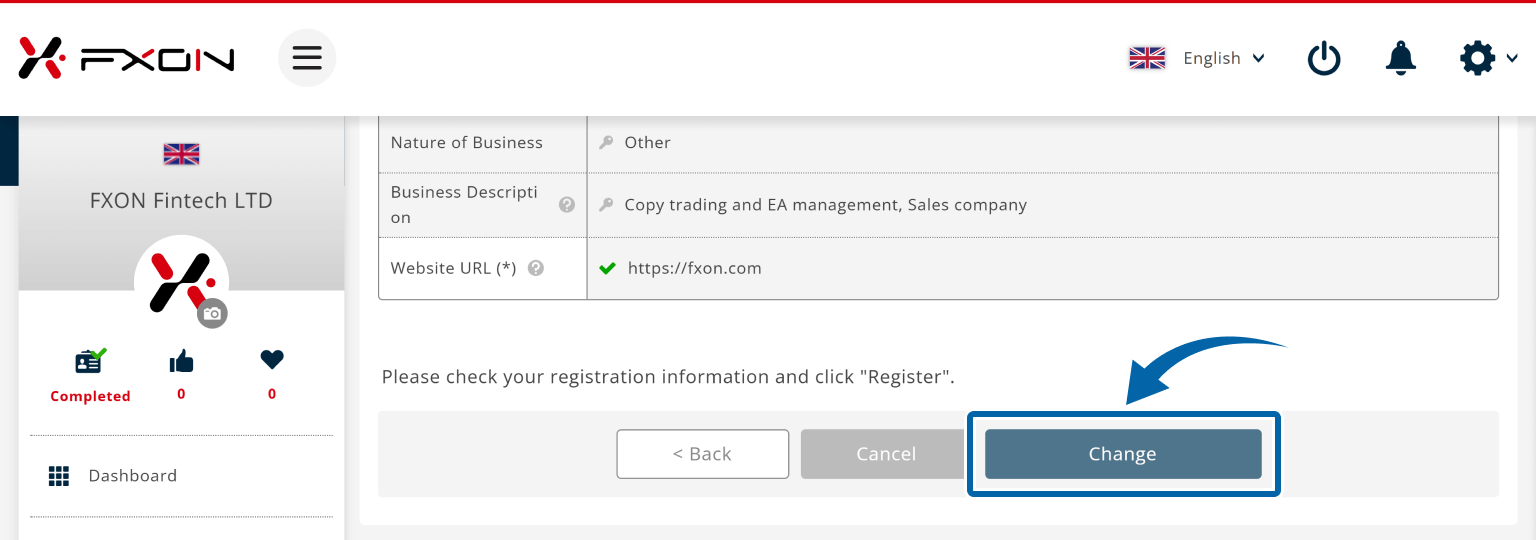This screenshot has height=540, width=1536.
Task: Click the Back button
Action: [702, 454]
